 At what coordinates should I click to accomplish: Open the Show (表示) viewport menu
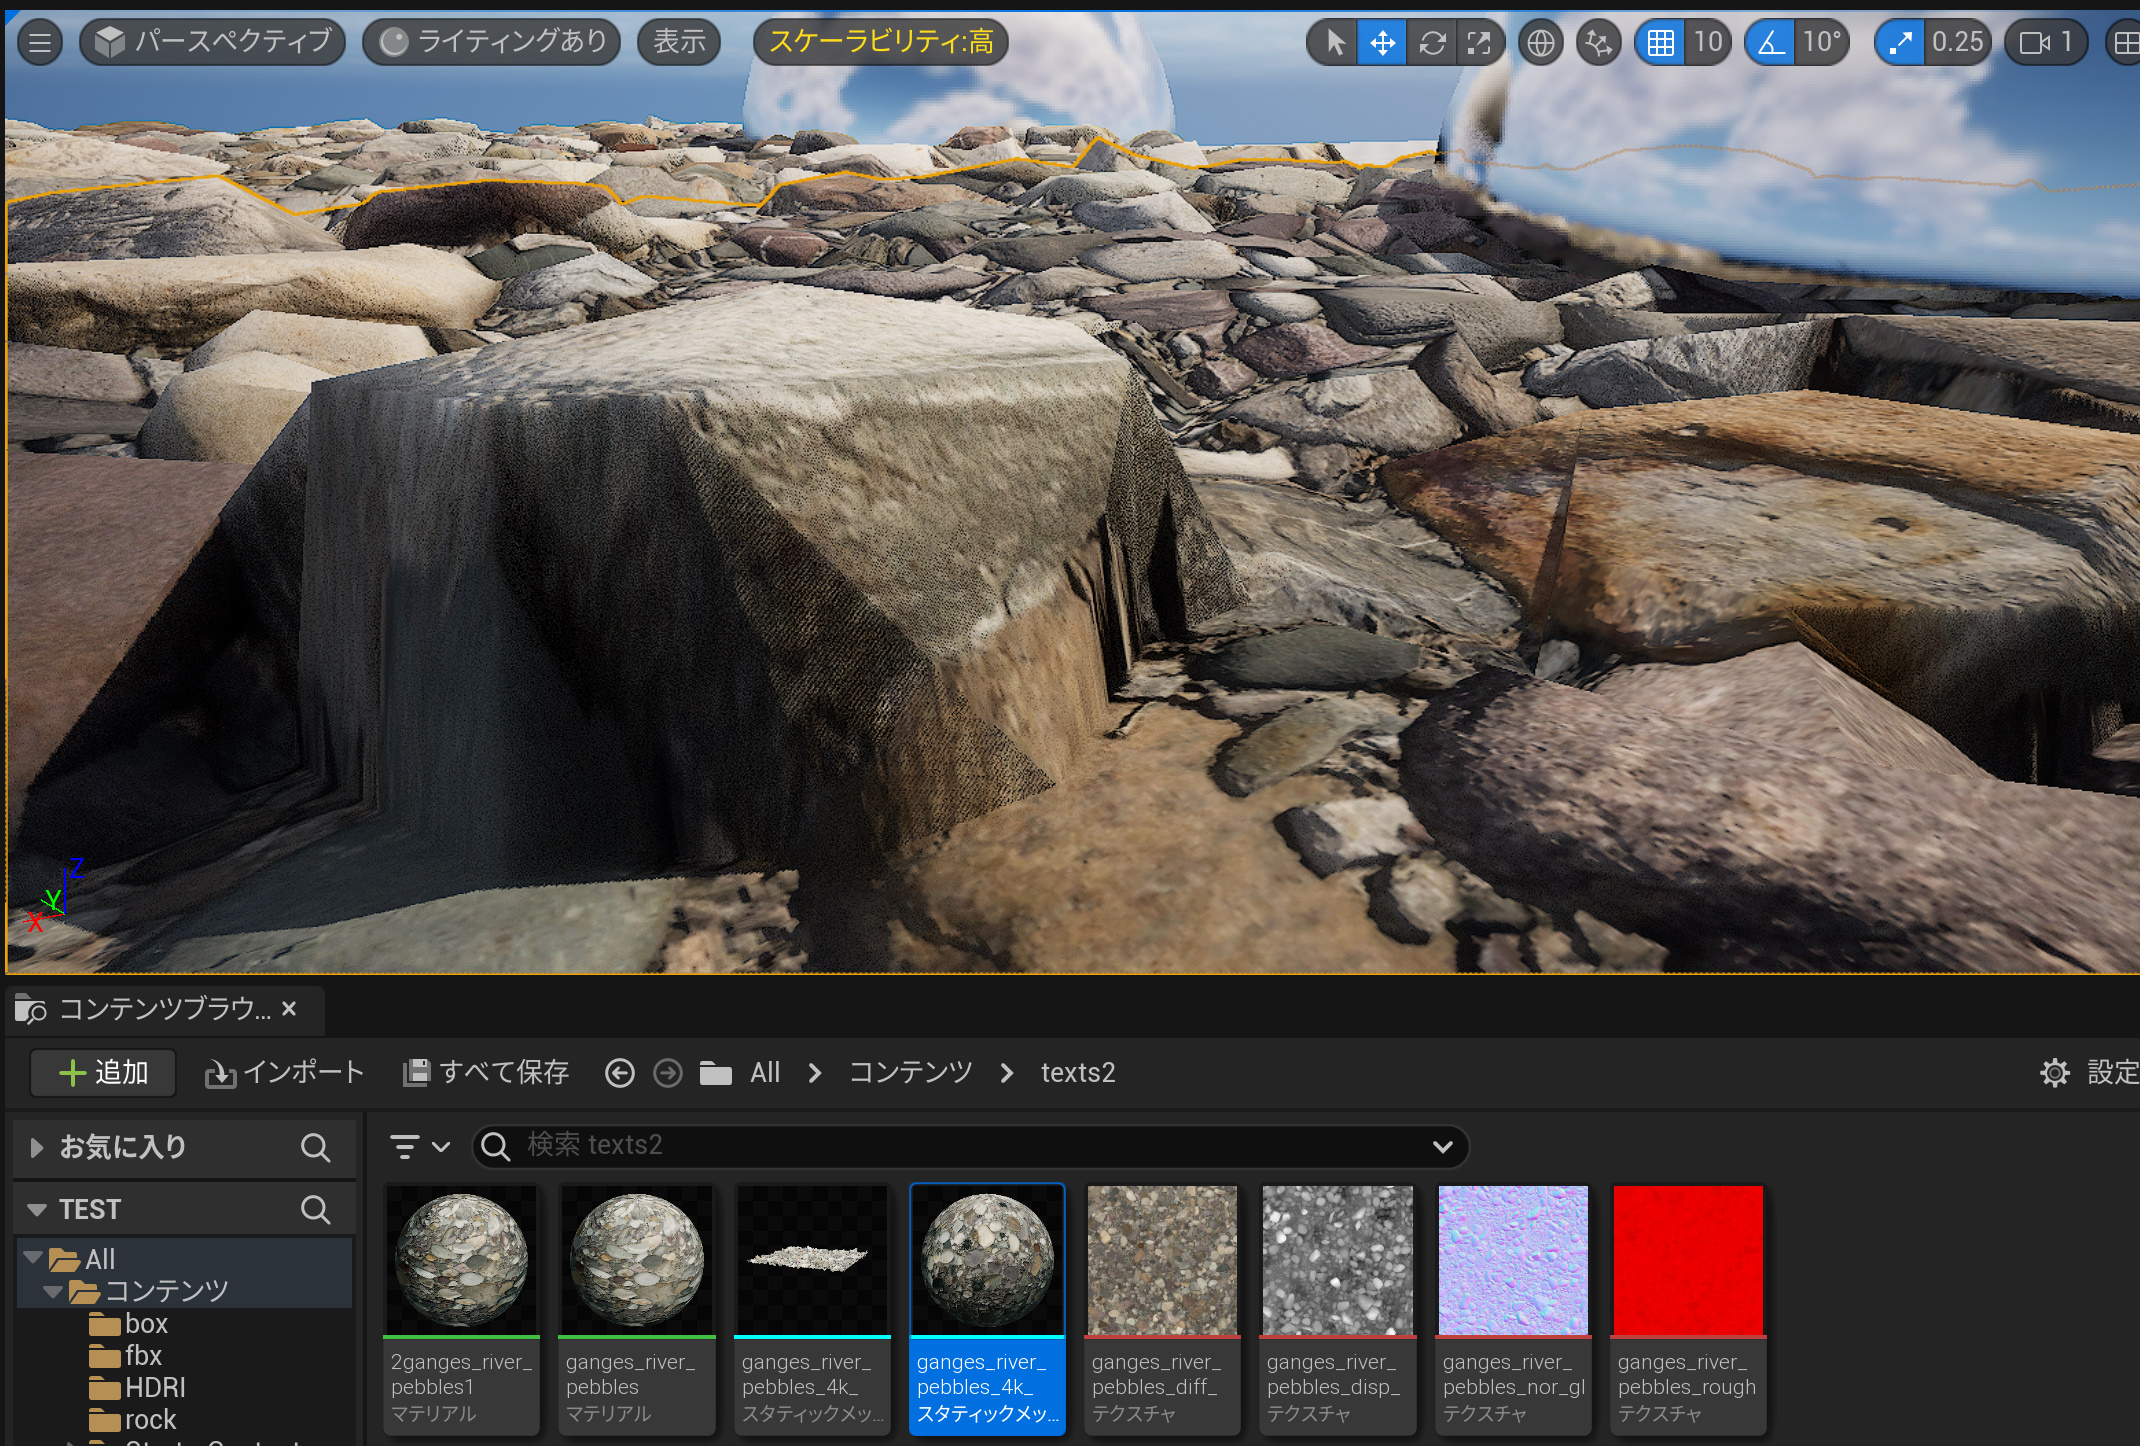pyautogui.click(x=679, y=42)
